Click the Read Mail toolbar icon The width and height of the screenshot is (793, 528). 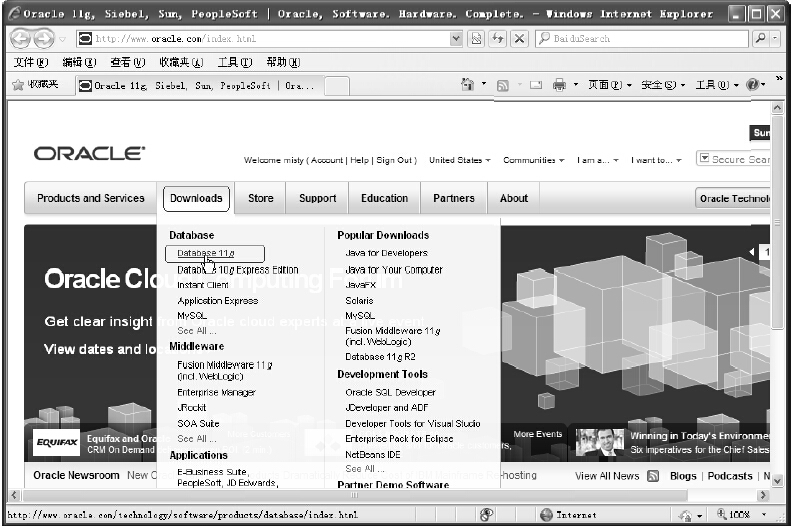[536, 85]
